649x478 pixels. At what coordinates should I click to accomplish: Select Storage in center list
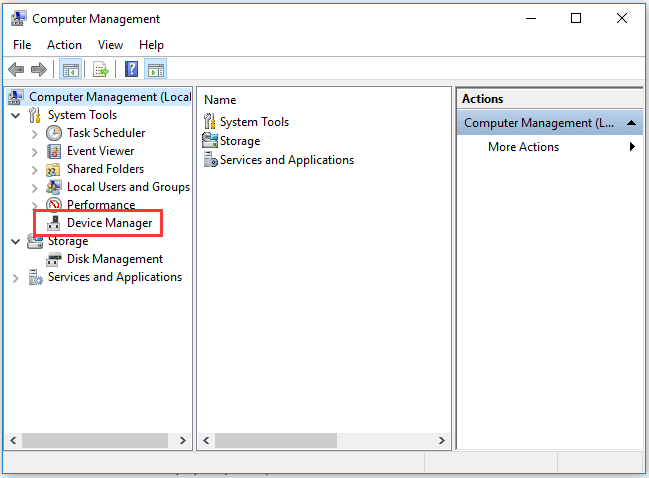[x=240, y=141]
